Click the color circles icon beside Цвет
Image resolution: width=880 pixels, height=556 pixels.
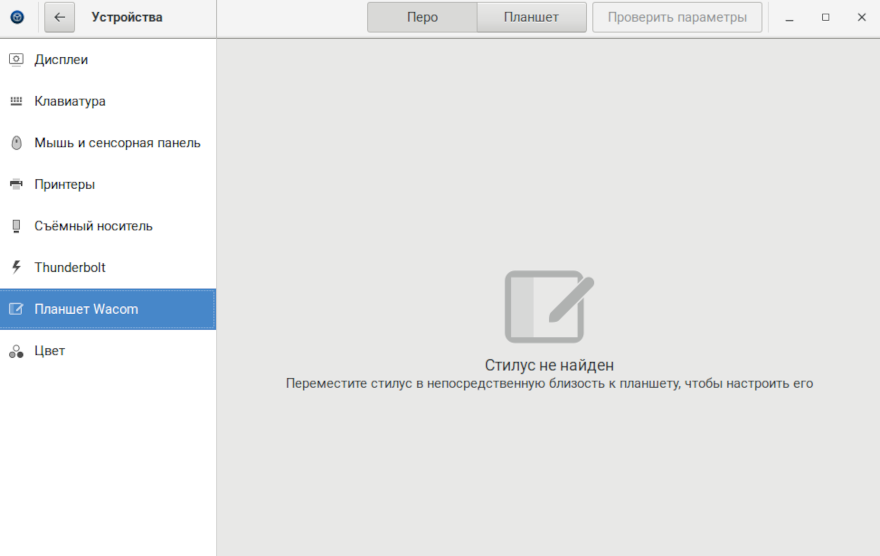click(x=16, y=351)
